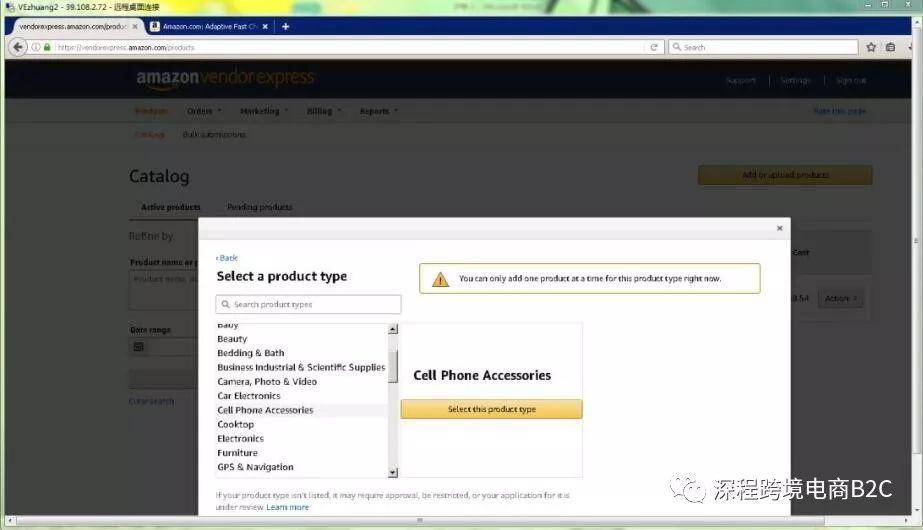Expand the Billing dropdown menu
The width and height of the screenshot is (923, 530).
tap(324, 111)
